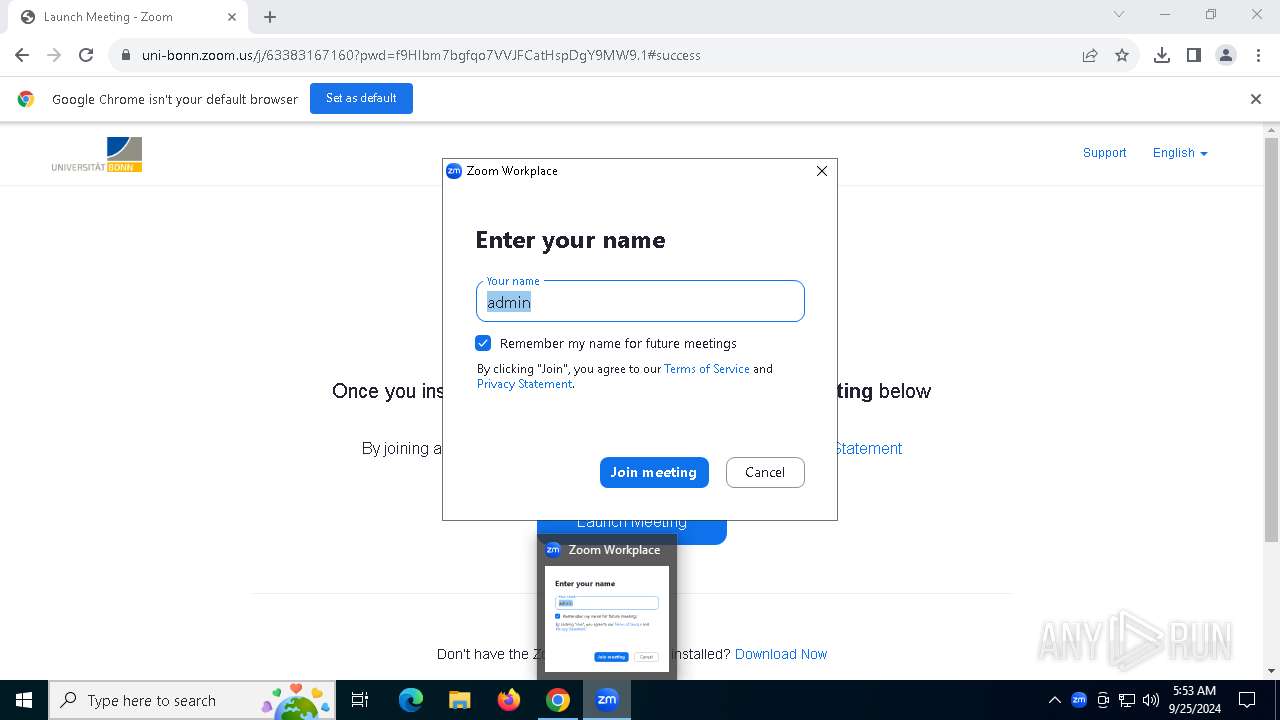Open Task View on the taskbar
The width and height of the screenshot is (1280, 720).
click(x=361, y=700)
